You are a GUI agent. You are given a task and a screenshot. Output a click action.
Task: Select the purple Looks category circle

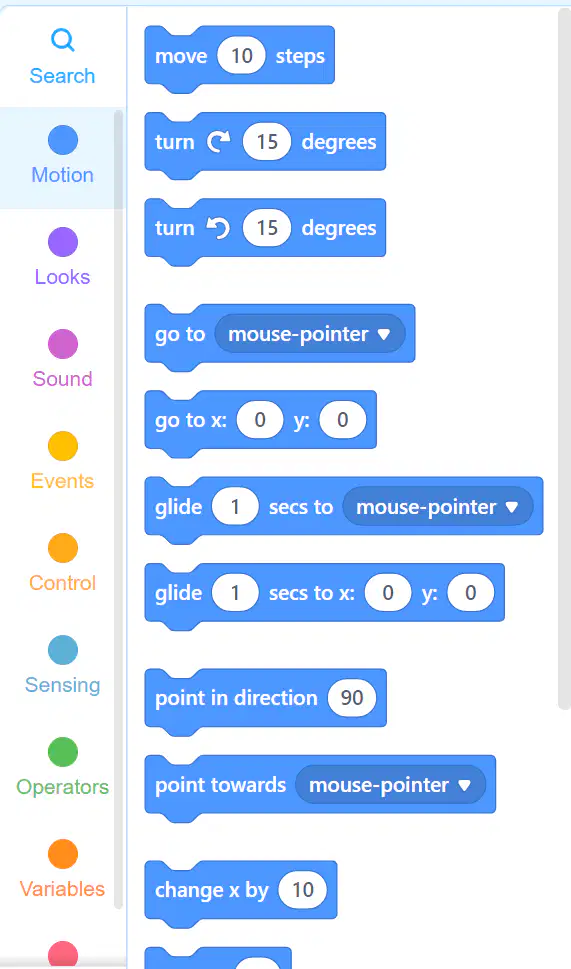(62, 242)
